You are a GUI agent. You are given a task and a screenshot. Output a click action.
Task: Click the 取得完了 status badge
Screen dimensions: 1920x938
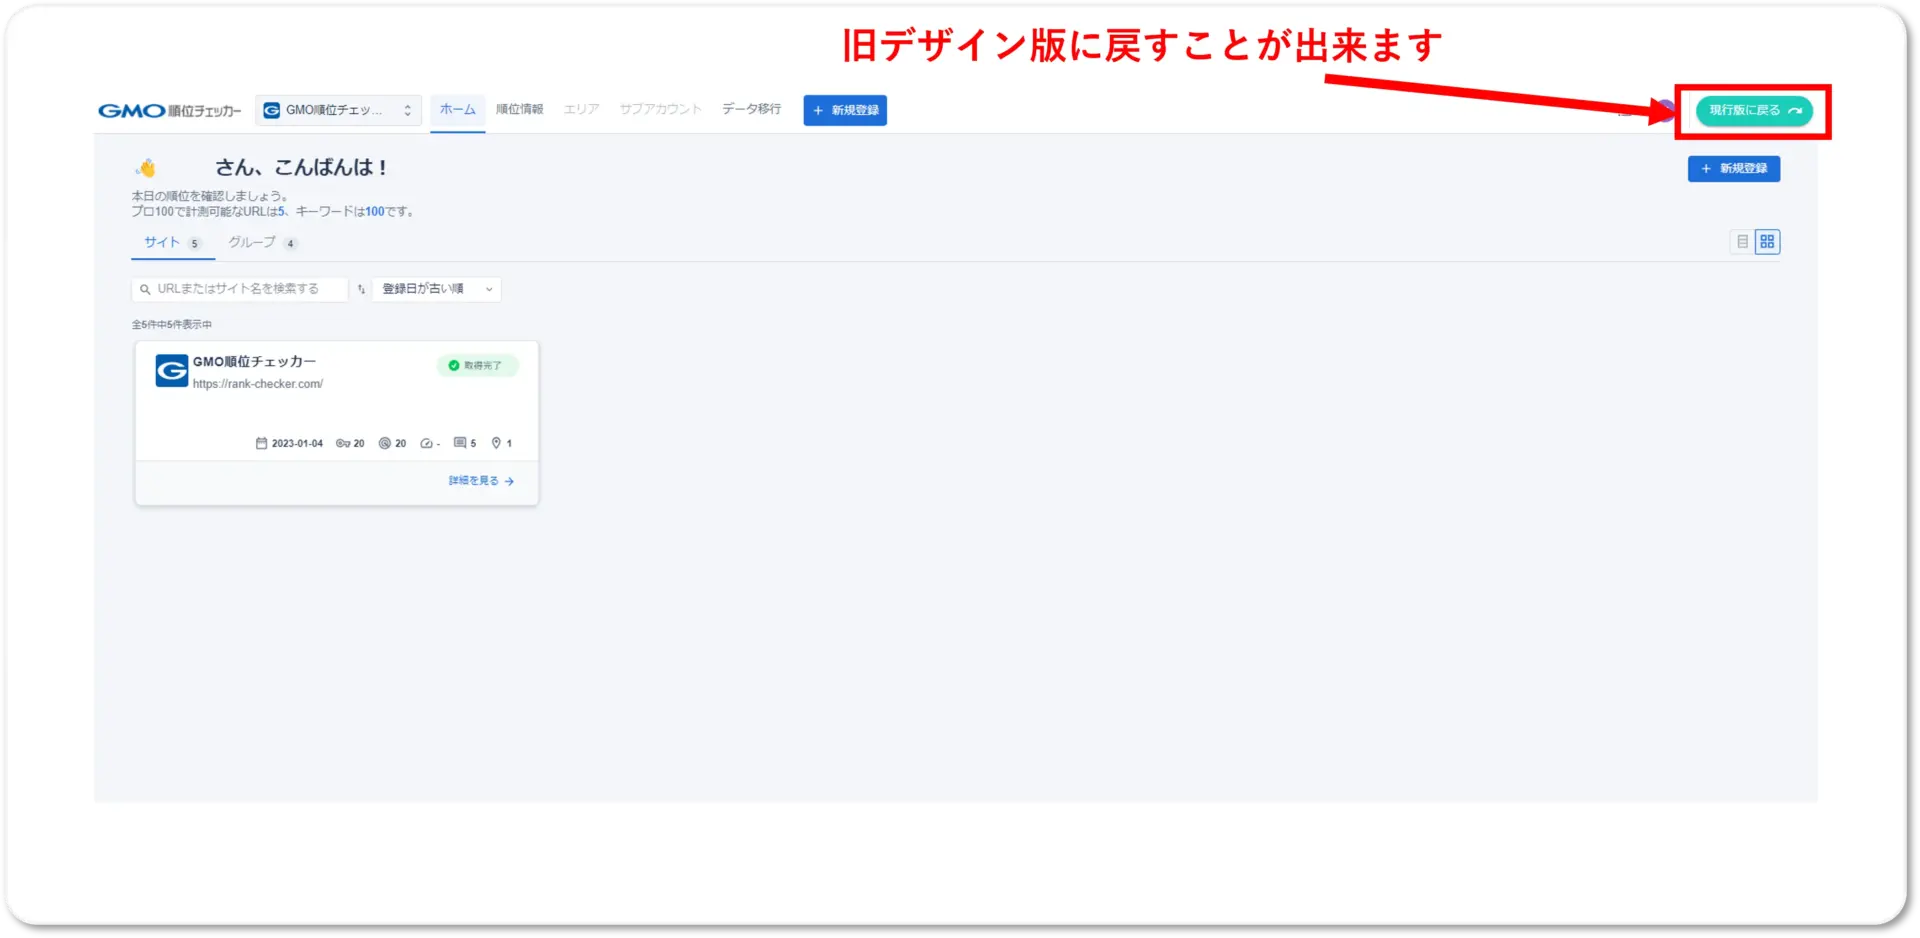[478, 366]
